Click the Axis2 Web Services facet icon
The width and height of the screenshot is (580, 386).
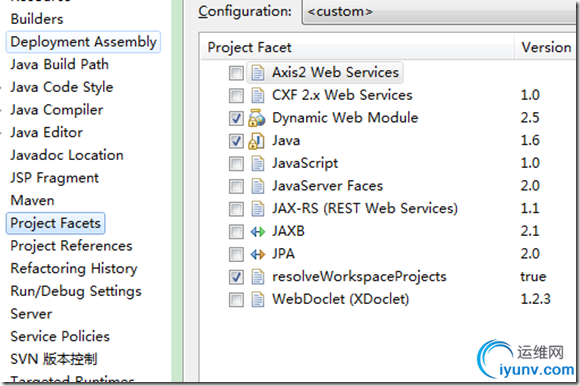(x=257, y=72)
